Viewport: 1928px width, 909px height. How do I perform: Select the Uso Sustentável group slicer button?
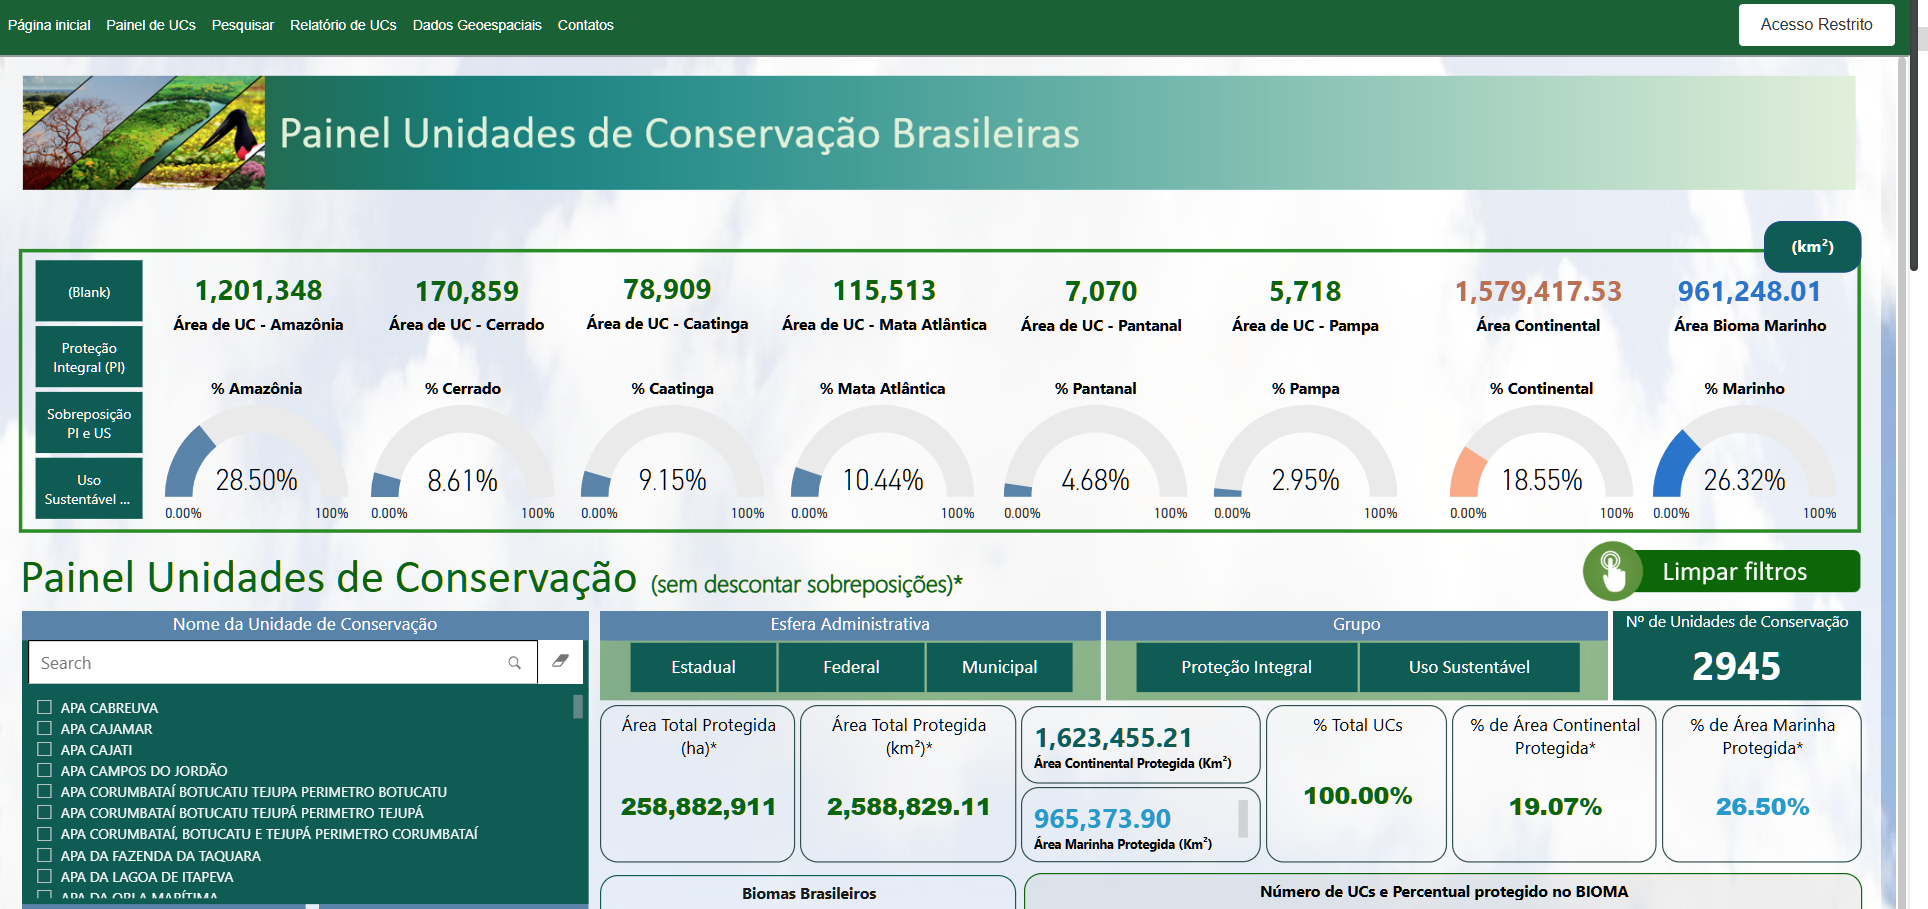(1468, 667)
